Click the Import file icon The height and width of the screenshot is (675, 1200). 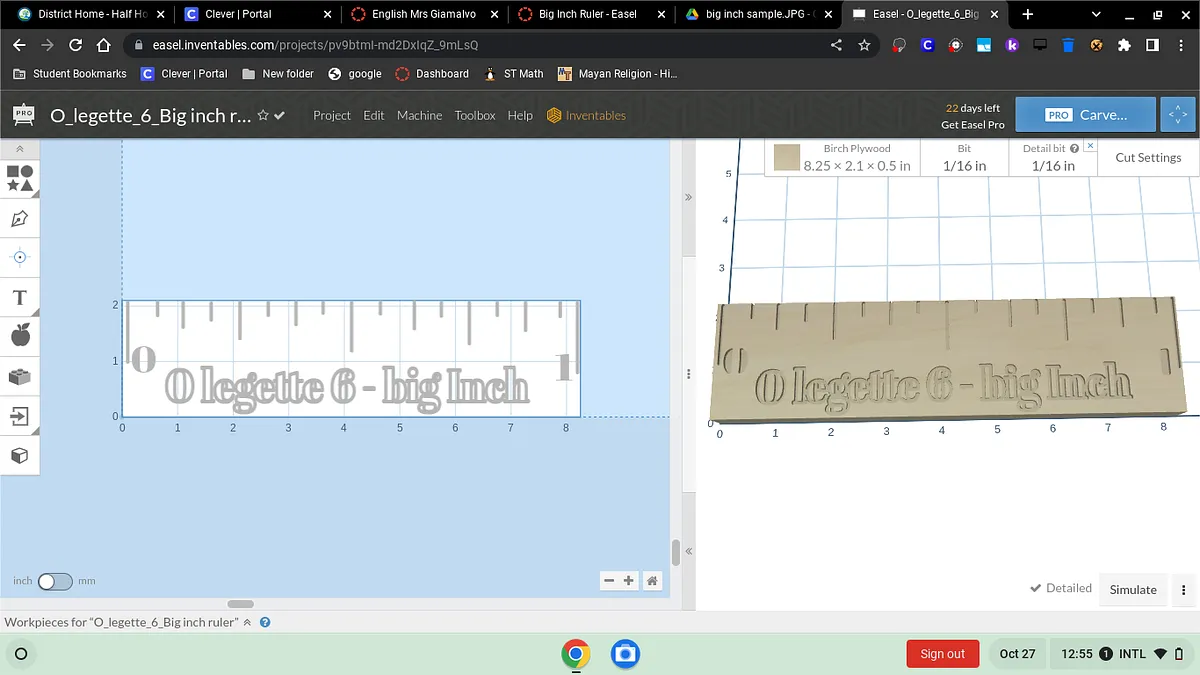point(20,416)
